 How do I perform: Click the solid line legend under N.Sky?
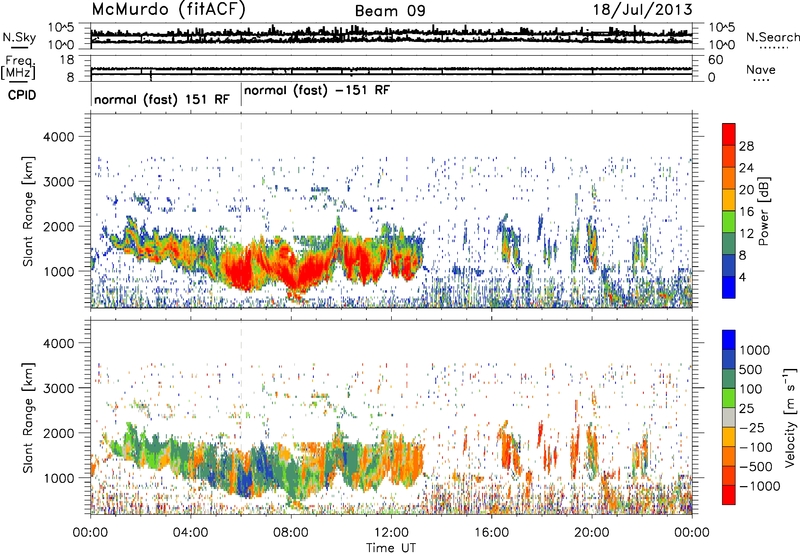19,48
